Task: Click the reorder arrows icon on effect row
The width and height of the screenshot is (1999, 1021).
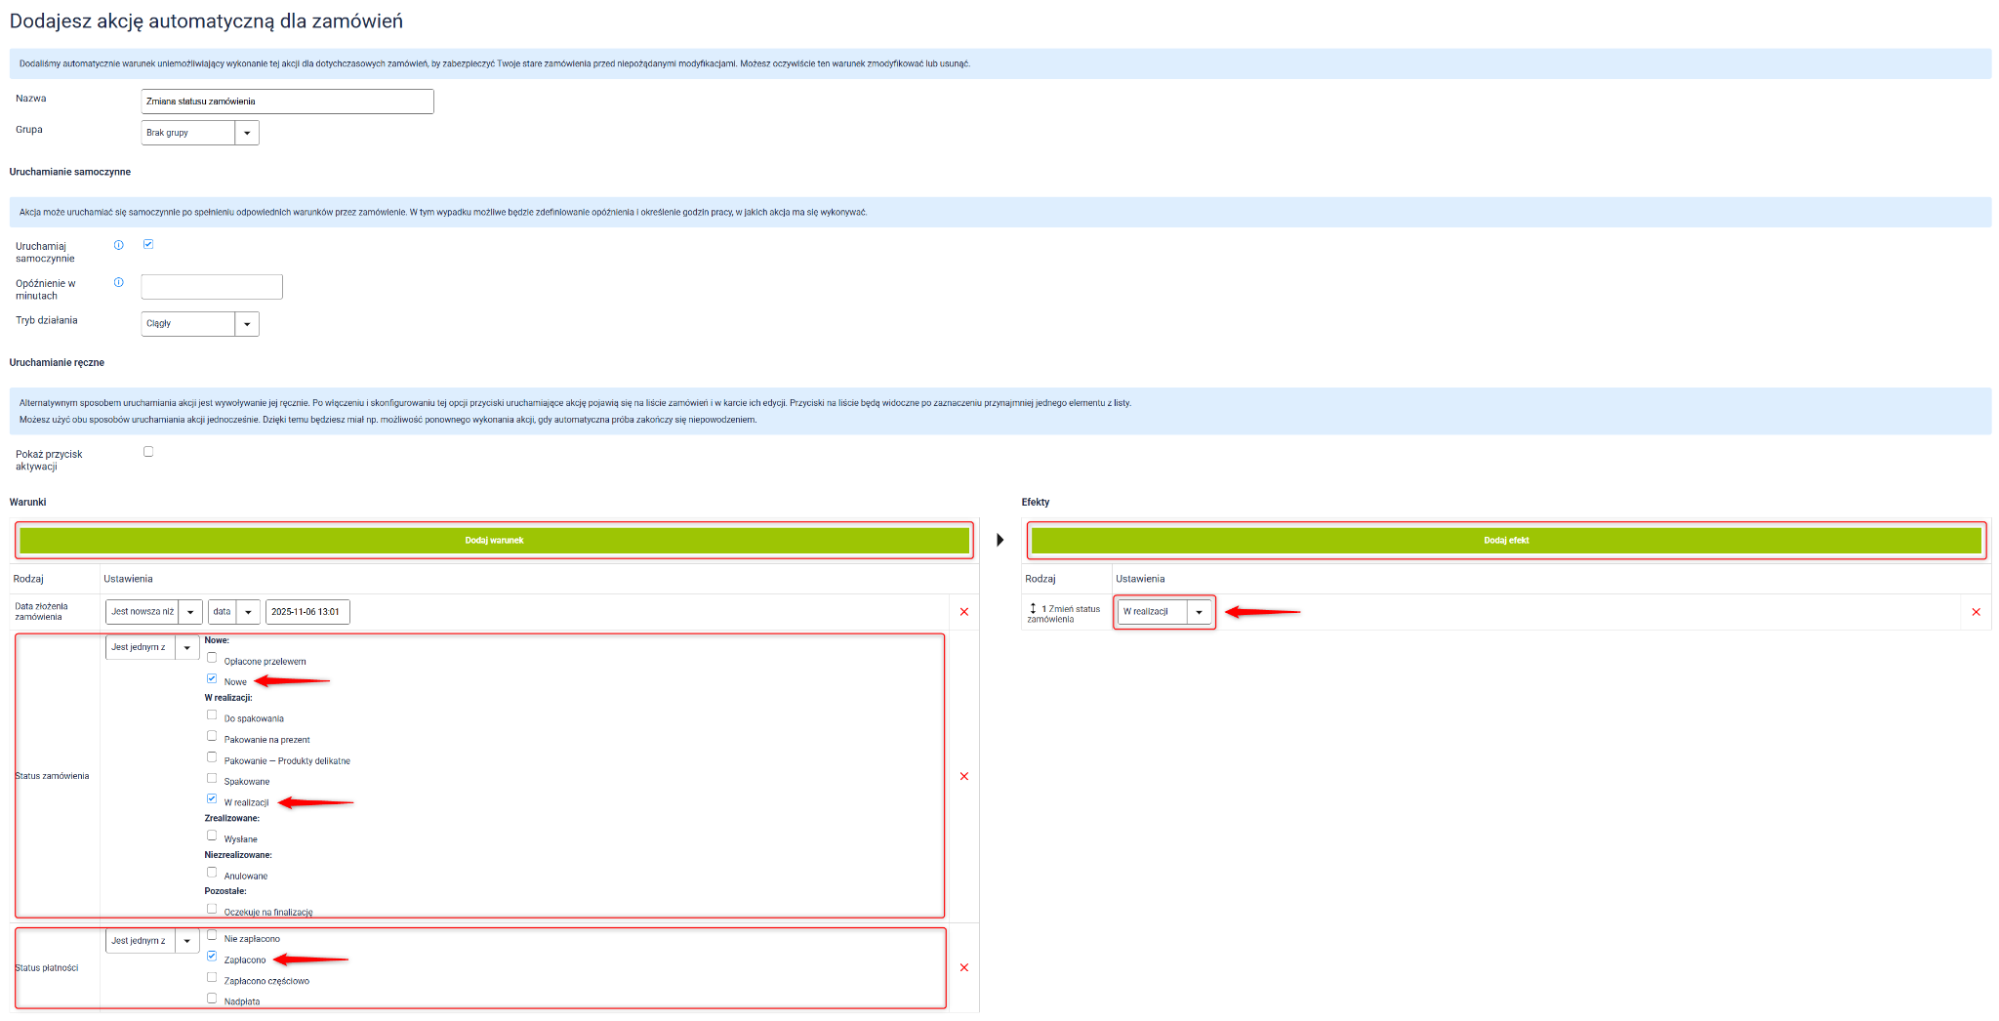Action: [1033, 608]
